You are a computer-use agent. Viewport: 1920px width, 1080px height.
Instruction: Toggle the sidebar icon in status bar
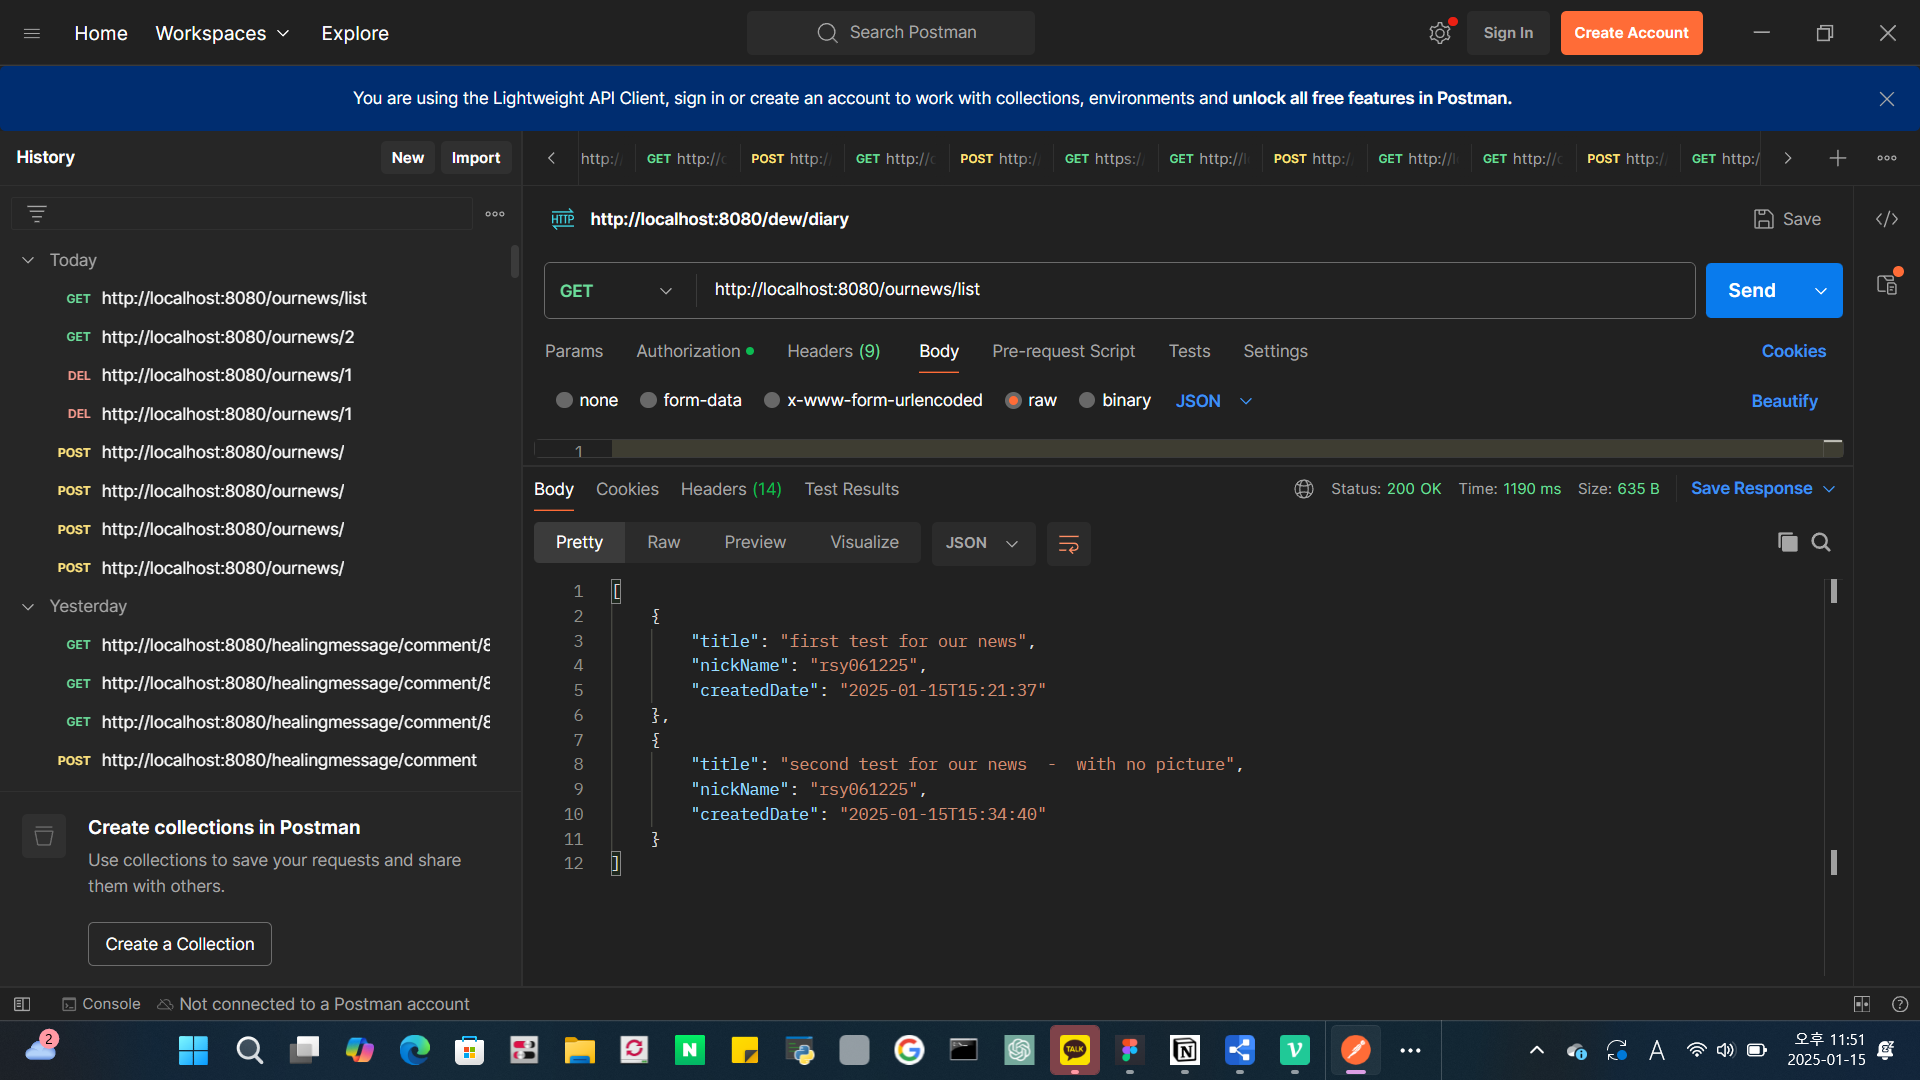[22, 1004]
